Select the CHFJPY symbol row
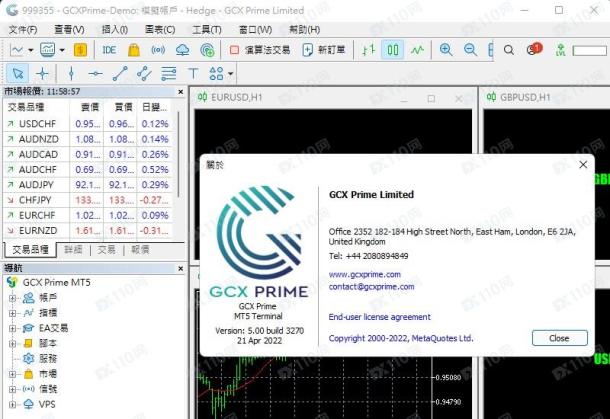Image resolution: width=610 pixels, height=419 pixels. tap(88, 200)
